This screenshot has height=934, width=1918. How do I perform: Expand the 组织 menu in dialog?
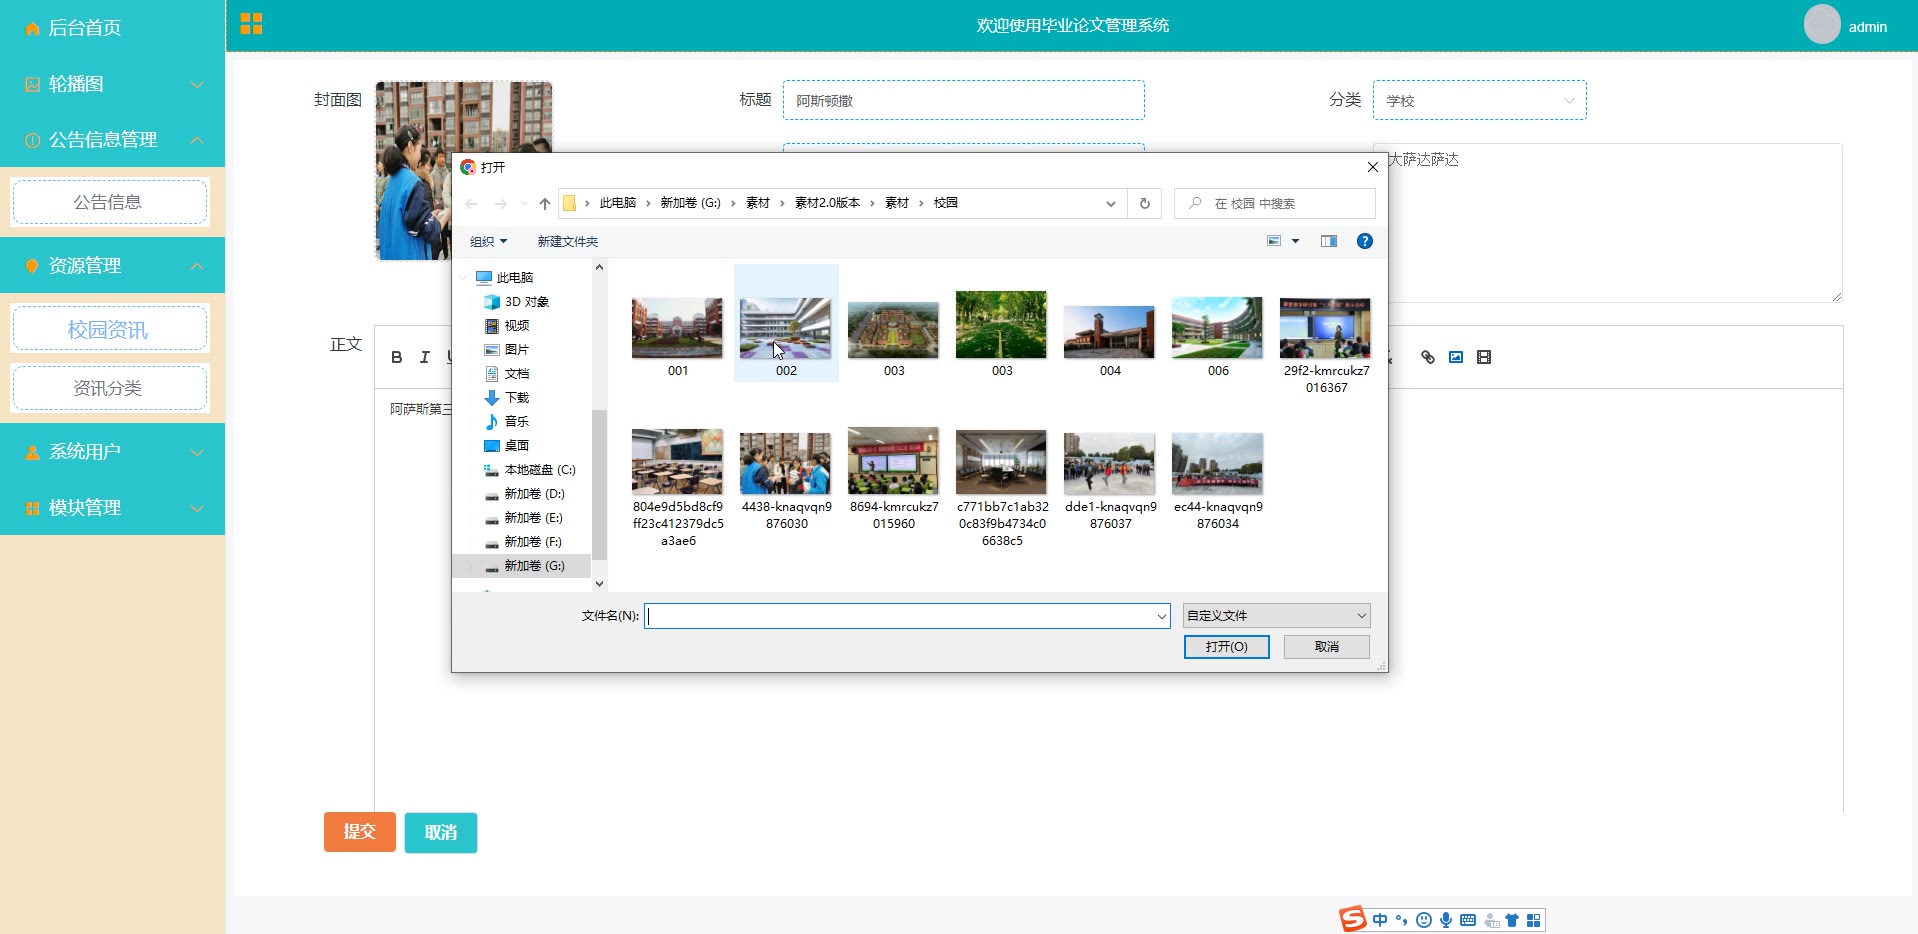[x=488, y=241]
